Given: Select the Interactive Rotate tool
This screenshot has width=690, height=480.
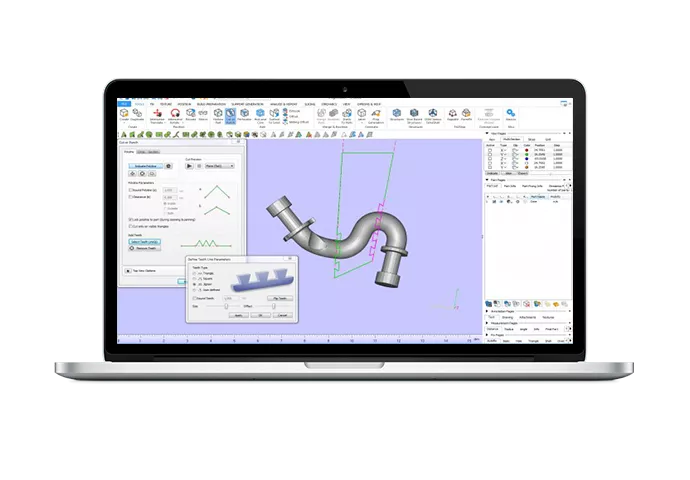Looking at the screenshot, I should click(x=175, y=114).
